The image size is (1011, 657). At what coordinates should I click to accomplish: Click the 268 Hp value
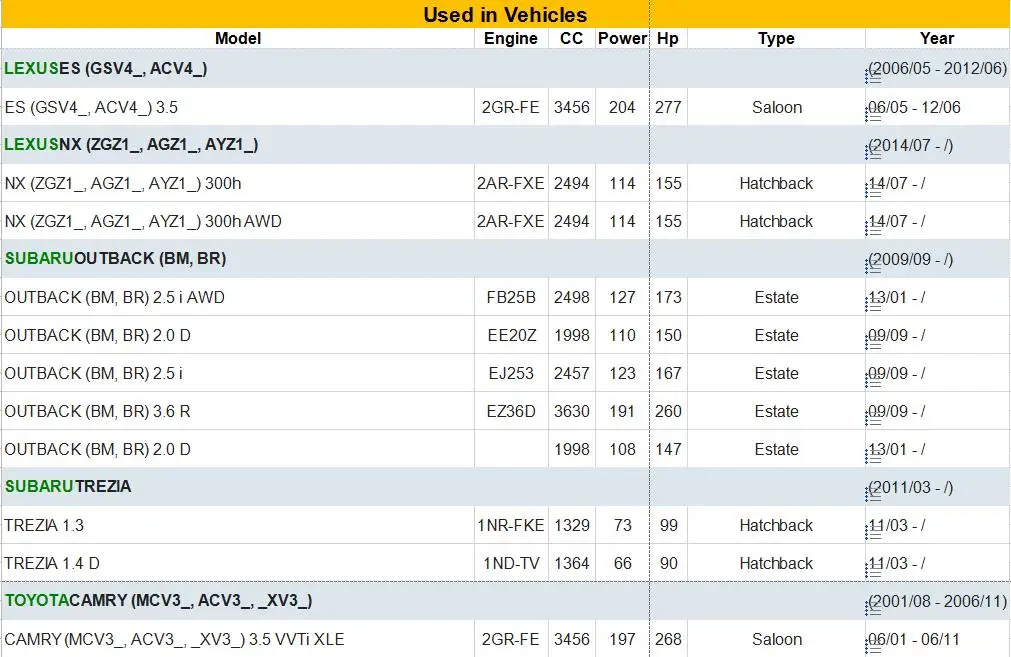point(668,639)
